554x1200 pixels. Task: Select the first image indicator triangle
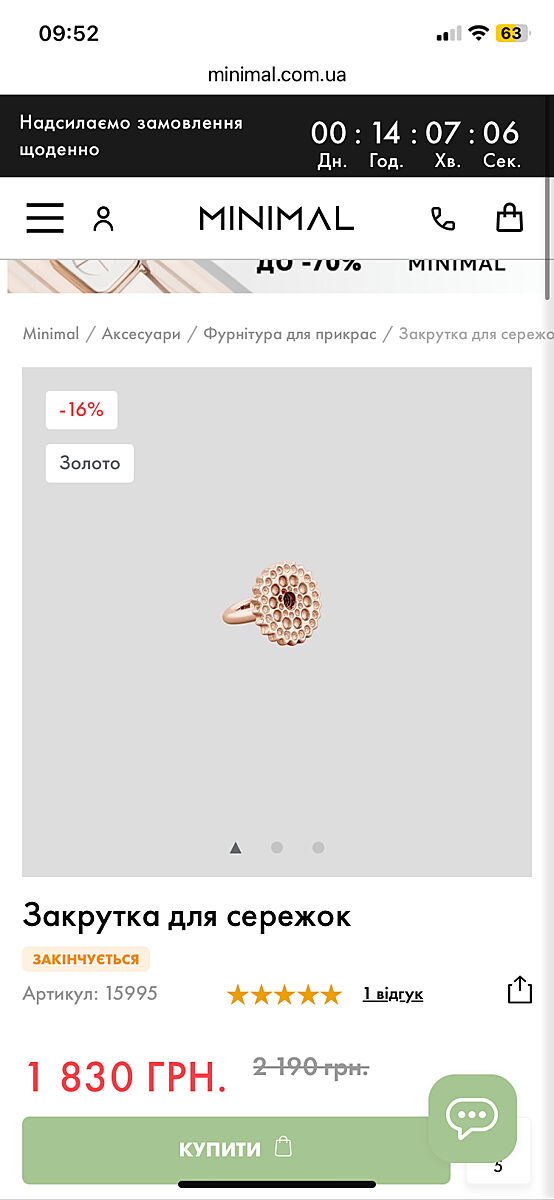coord(235,848)
